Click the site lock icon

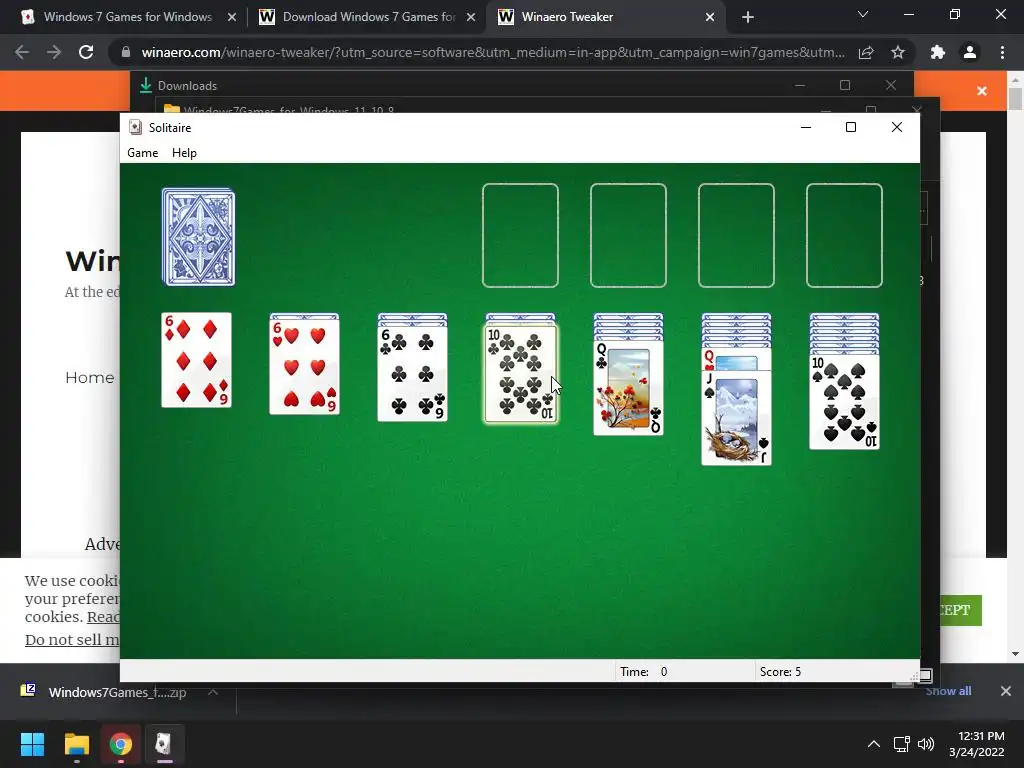pyautogui.click(x=126, y=52)
